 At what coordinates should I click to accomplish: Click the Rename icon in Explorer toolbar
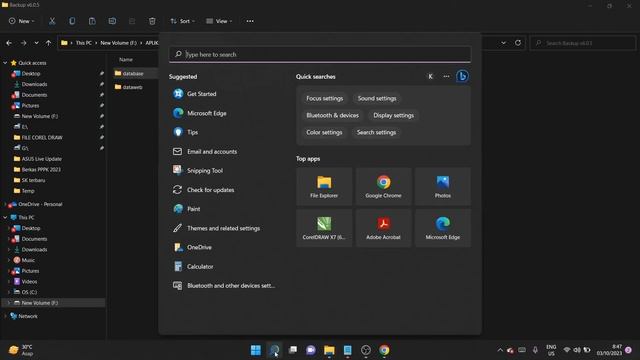click(112, 21)
